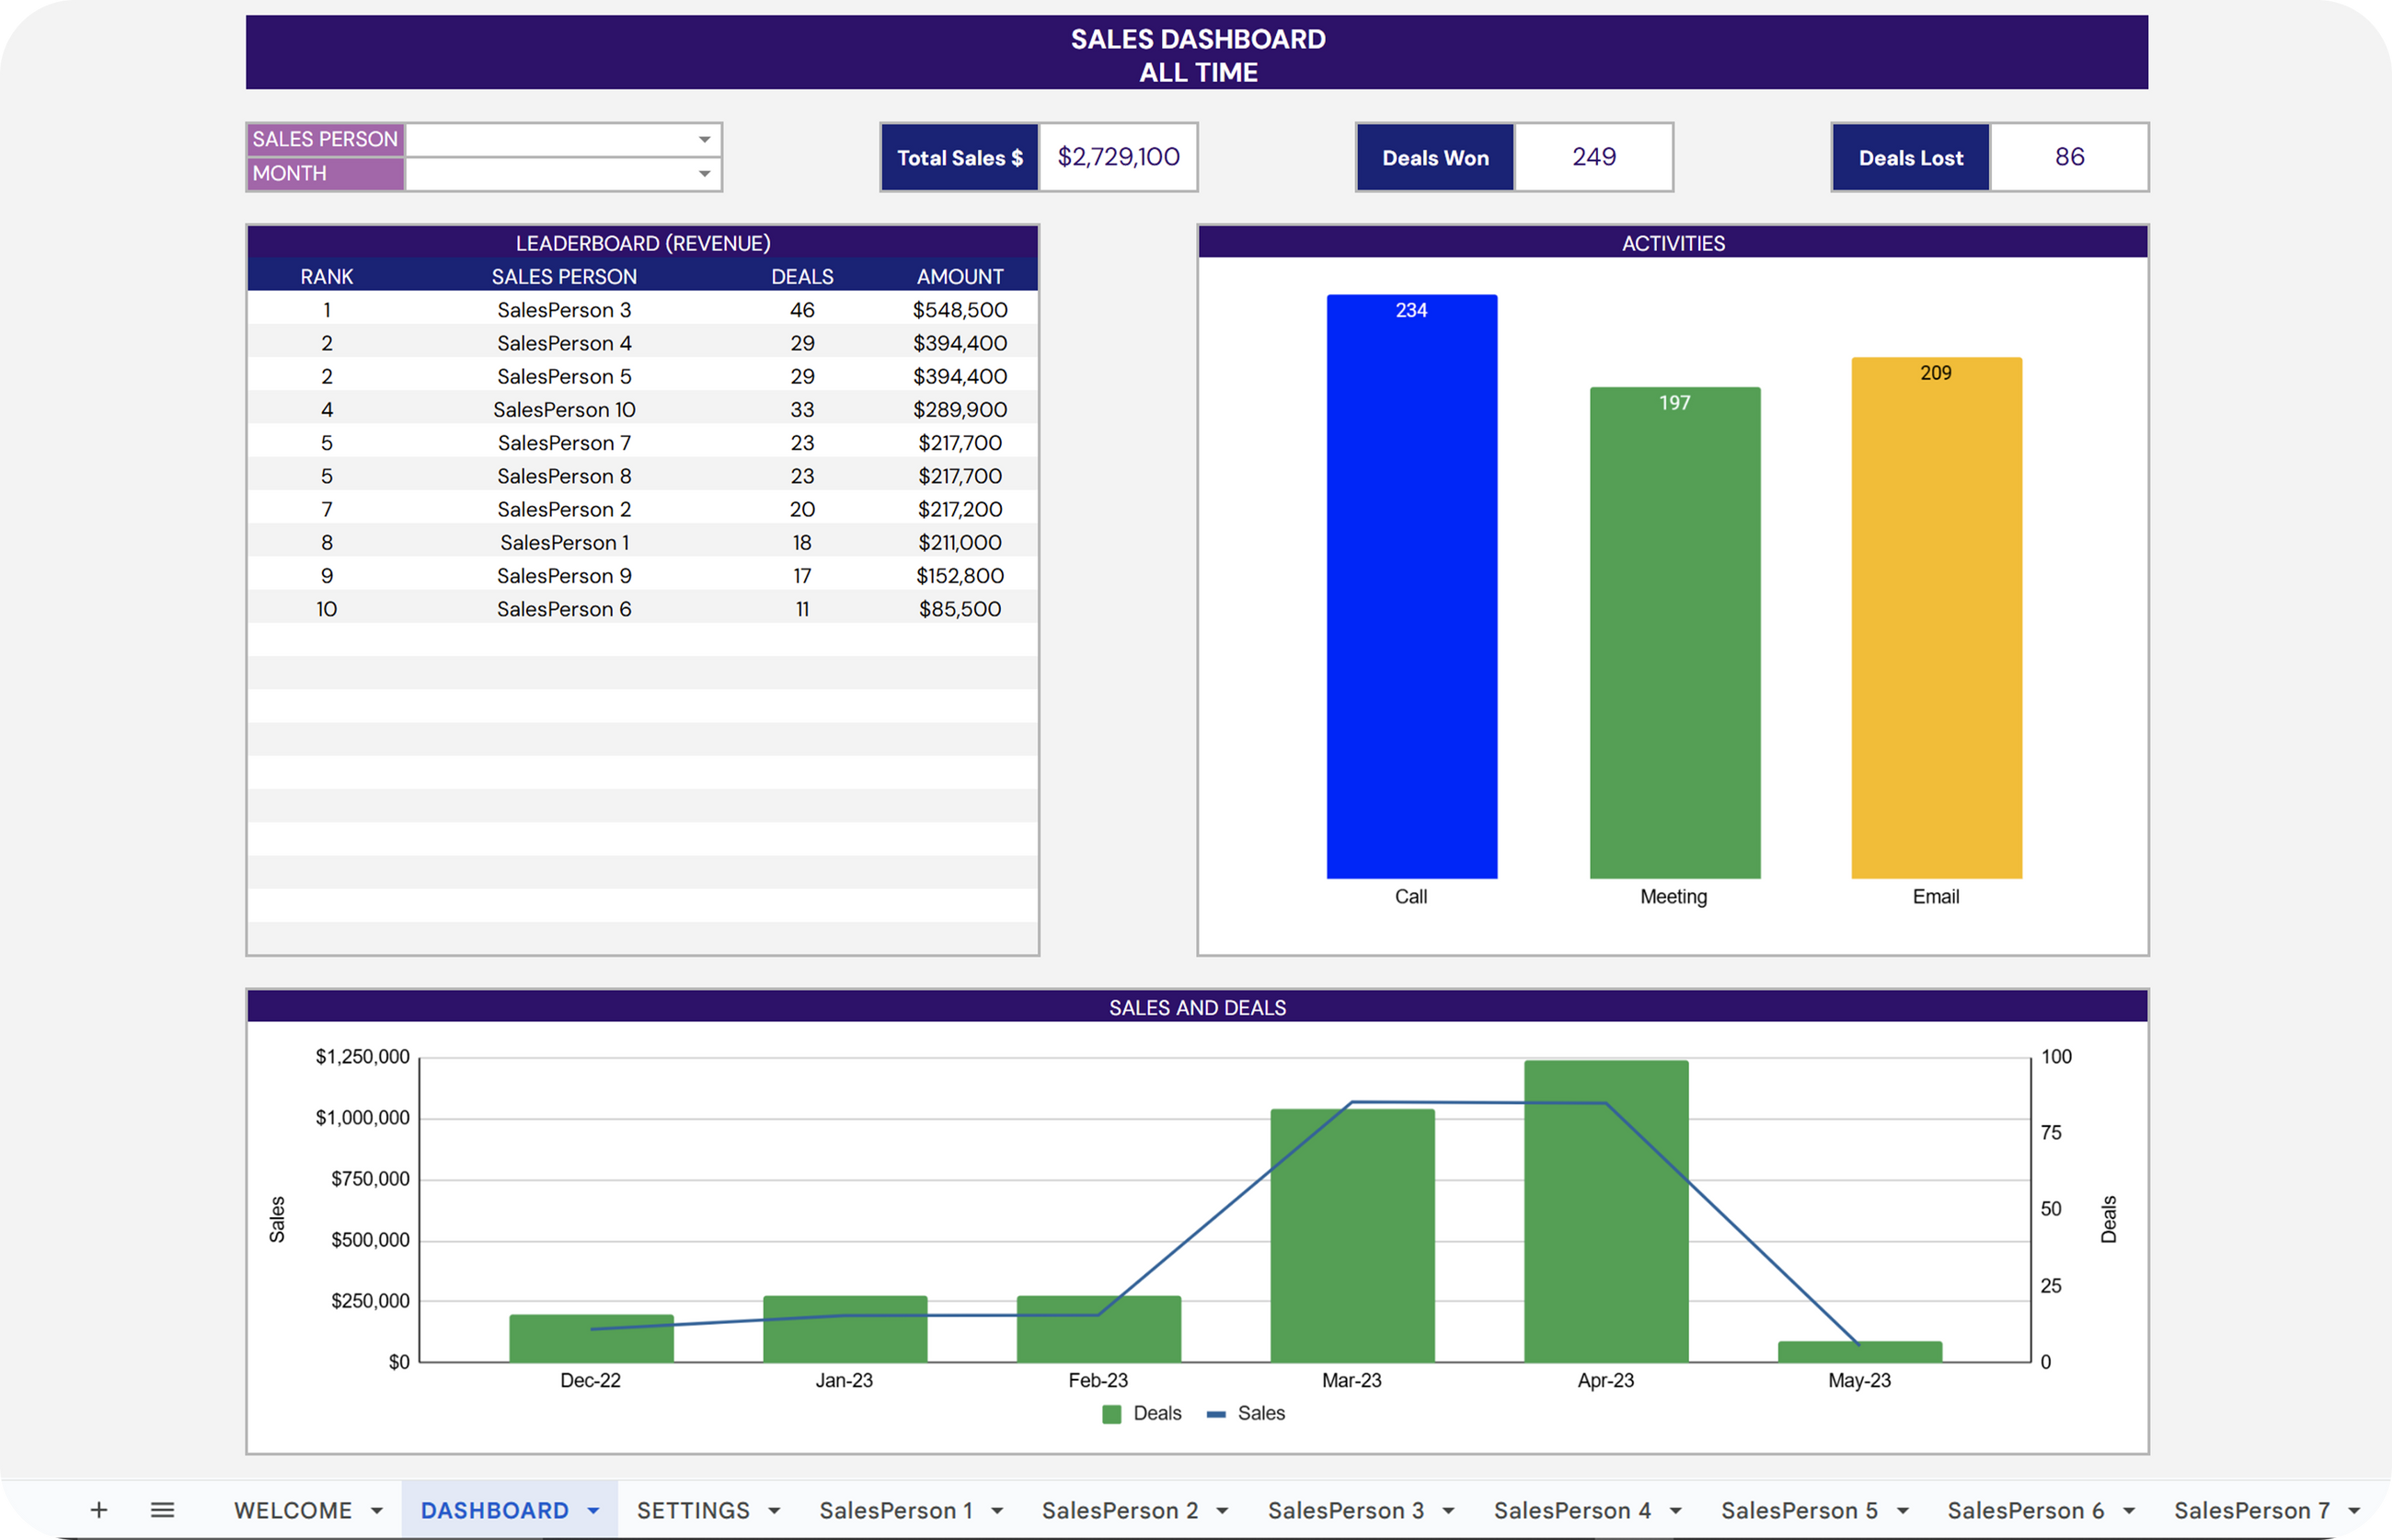Open the all sheets list icon
The width and height of the screenshot is (2392, 1540).
tap(162, 1510)
